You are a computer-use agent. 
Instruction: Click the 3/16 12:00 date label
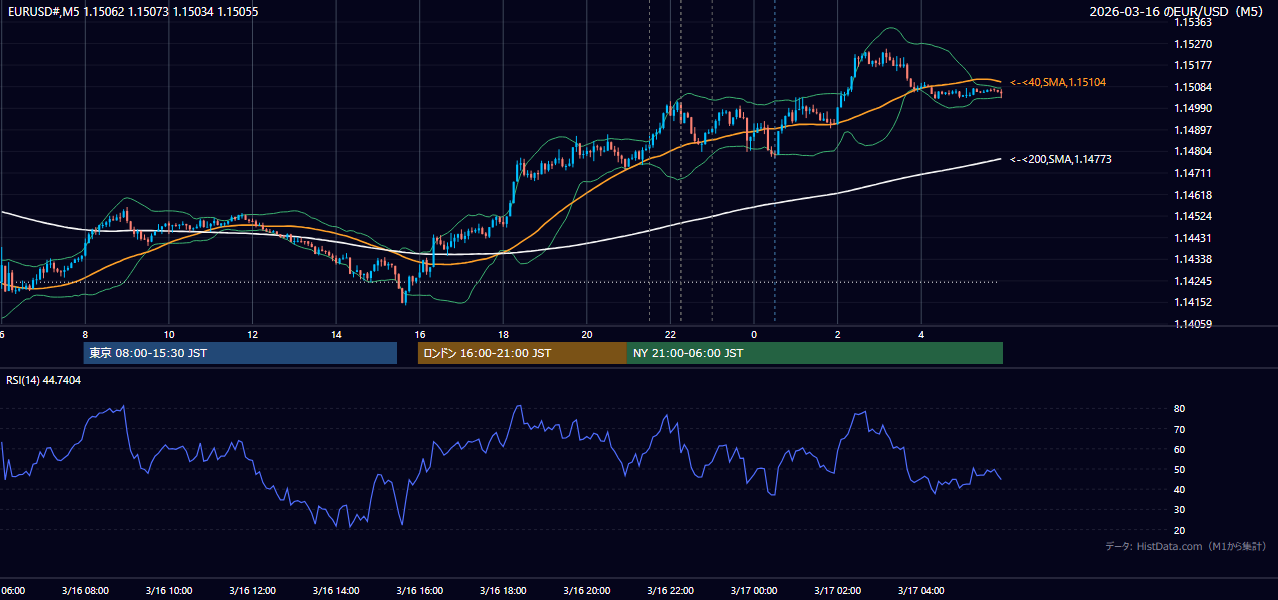pyautogui.click(x=253, y=590)
